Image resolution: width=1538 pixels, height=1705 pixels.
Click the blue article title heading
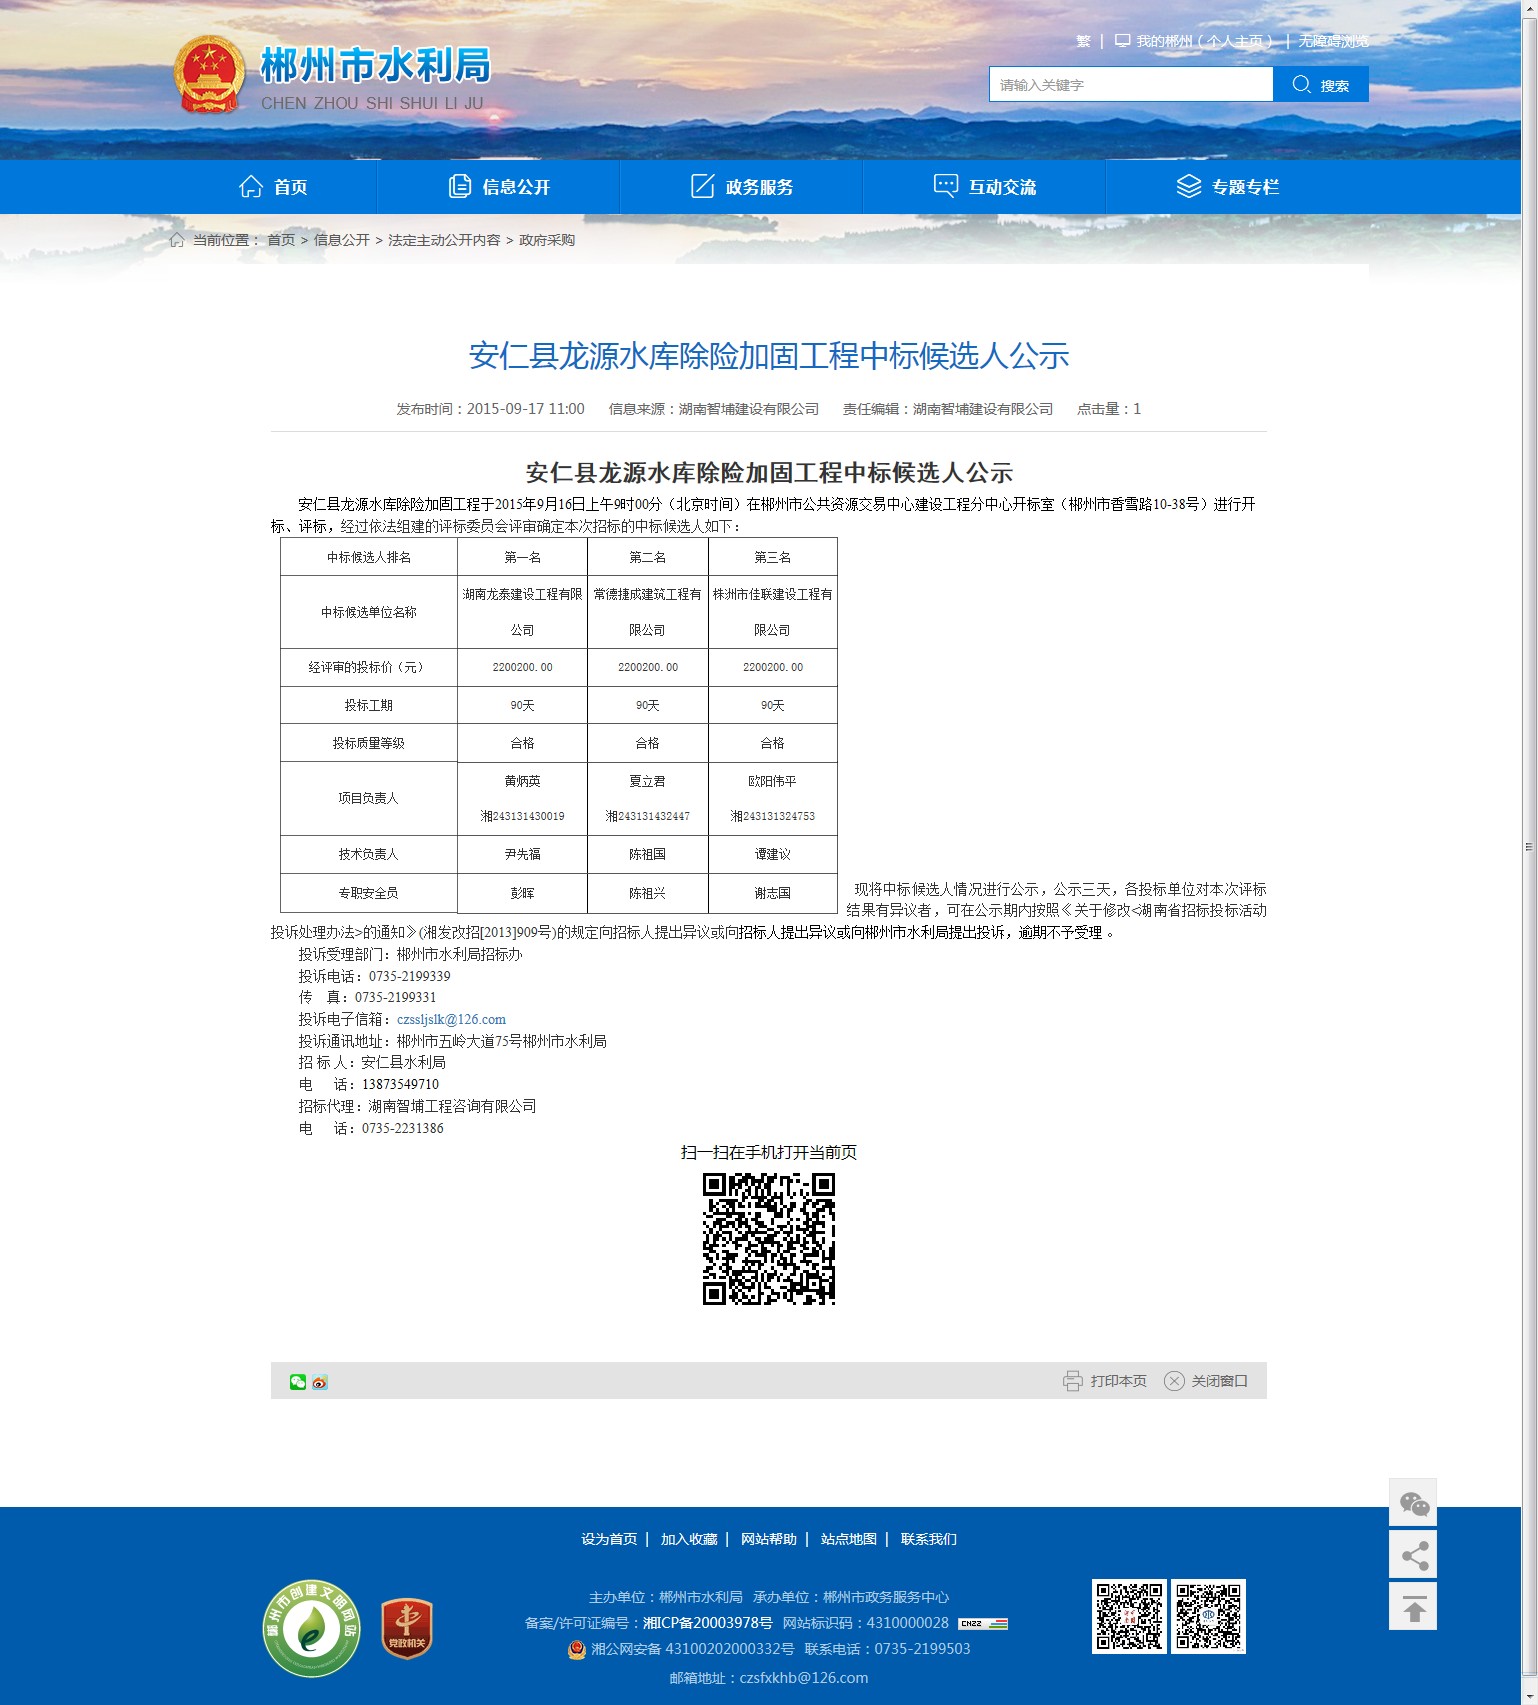pos(769,356)
